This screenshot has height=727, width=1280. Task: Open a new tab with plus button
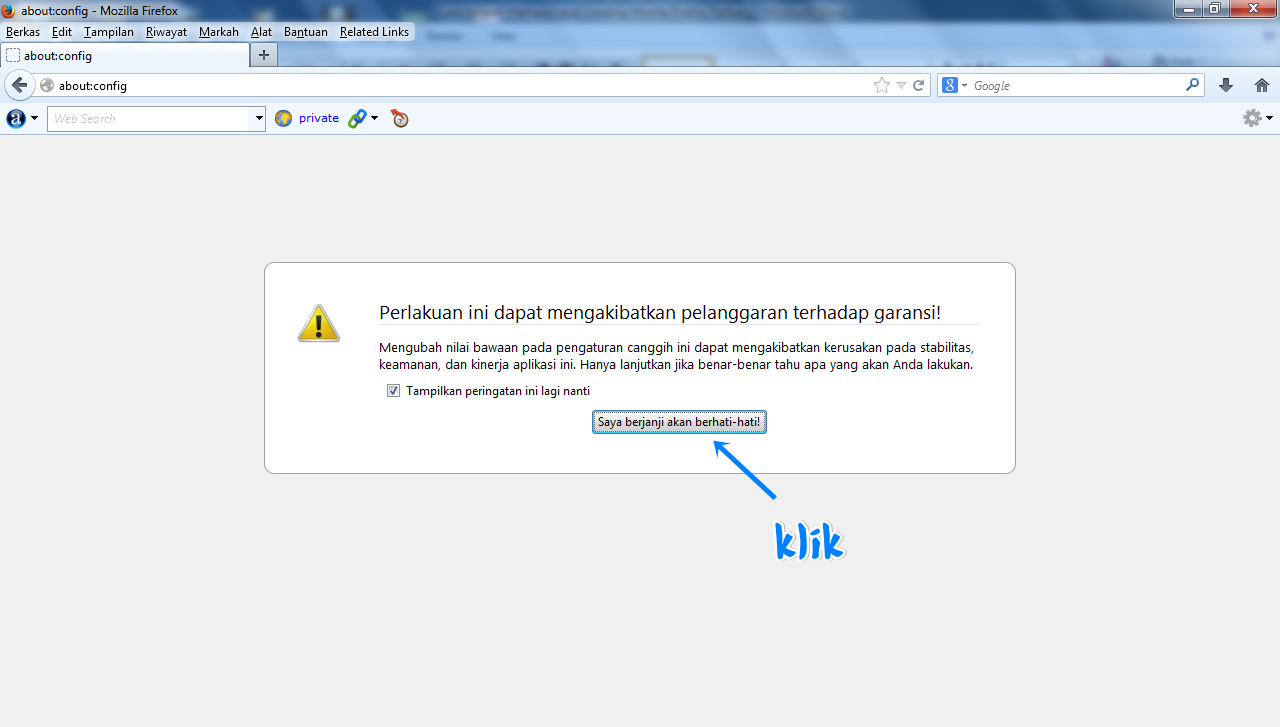coord(264,55)
